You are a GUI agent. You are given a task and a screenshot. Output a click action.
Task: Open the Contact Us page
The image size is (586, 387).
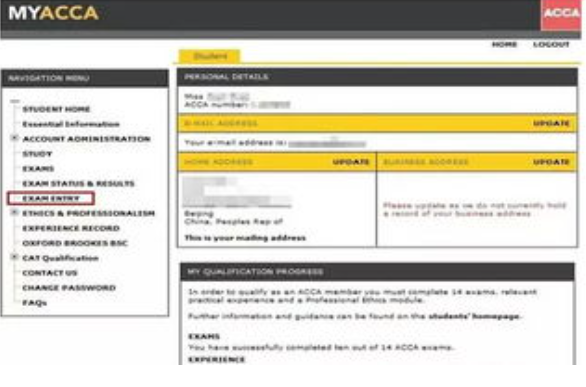(50, 273)
